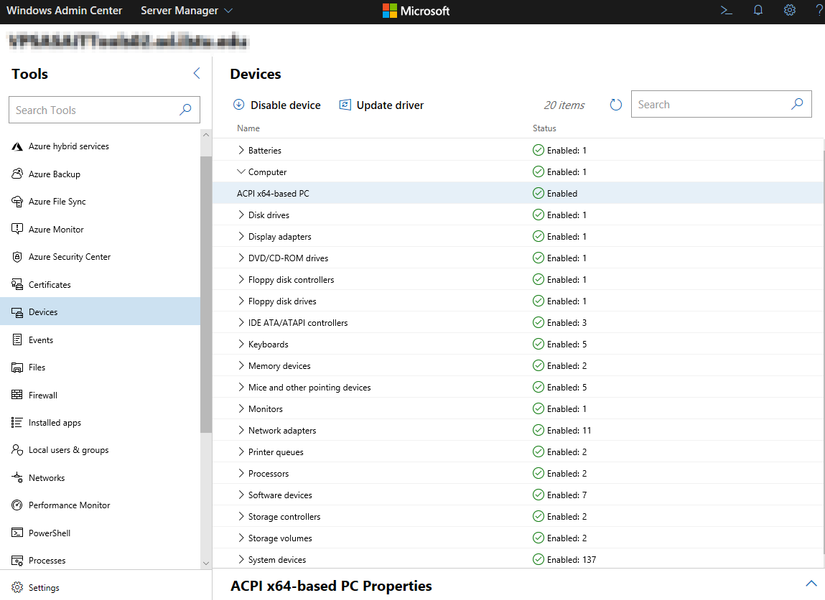The height and width of the screenshot is (600, 825).
Task: Click the Firewall icon
Action: [17, 395]
